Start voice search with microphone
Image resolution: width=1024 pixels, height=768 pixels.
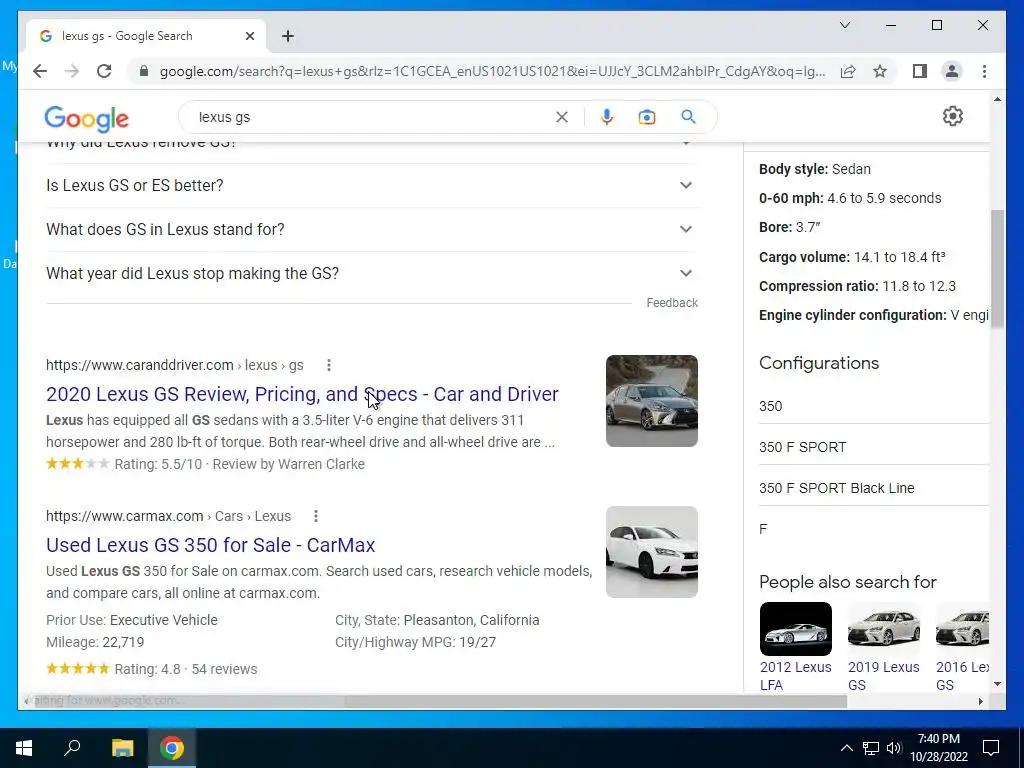(607, 118)
